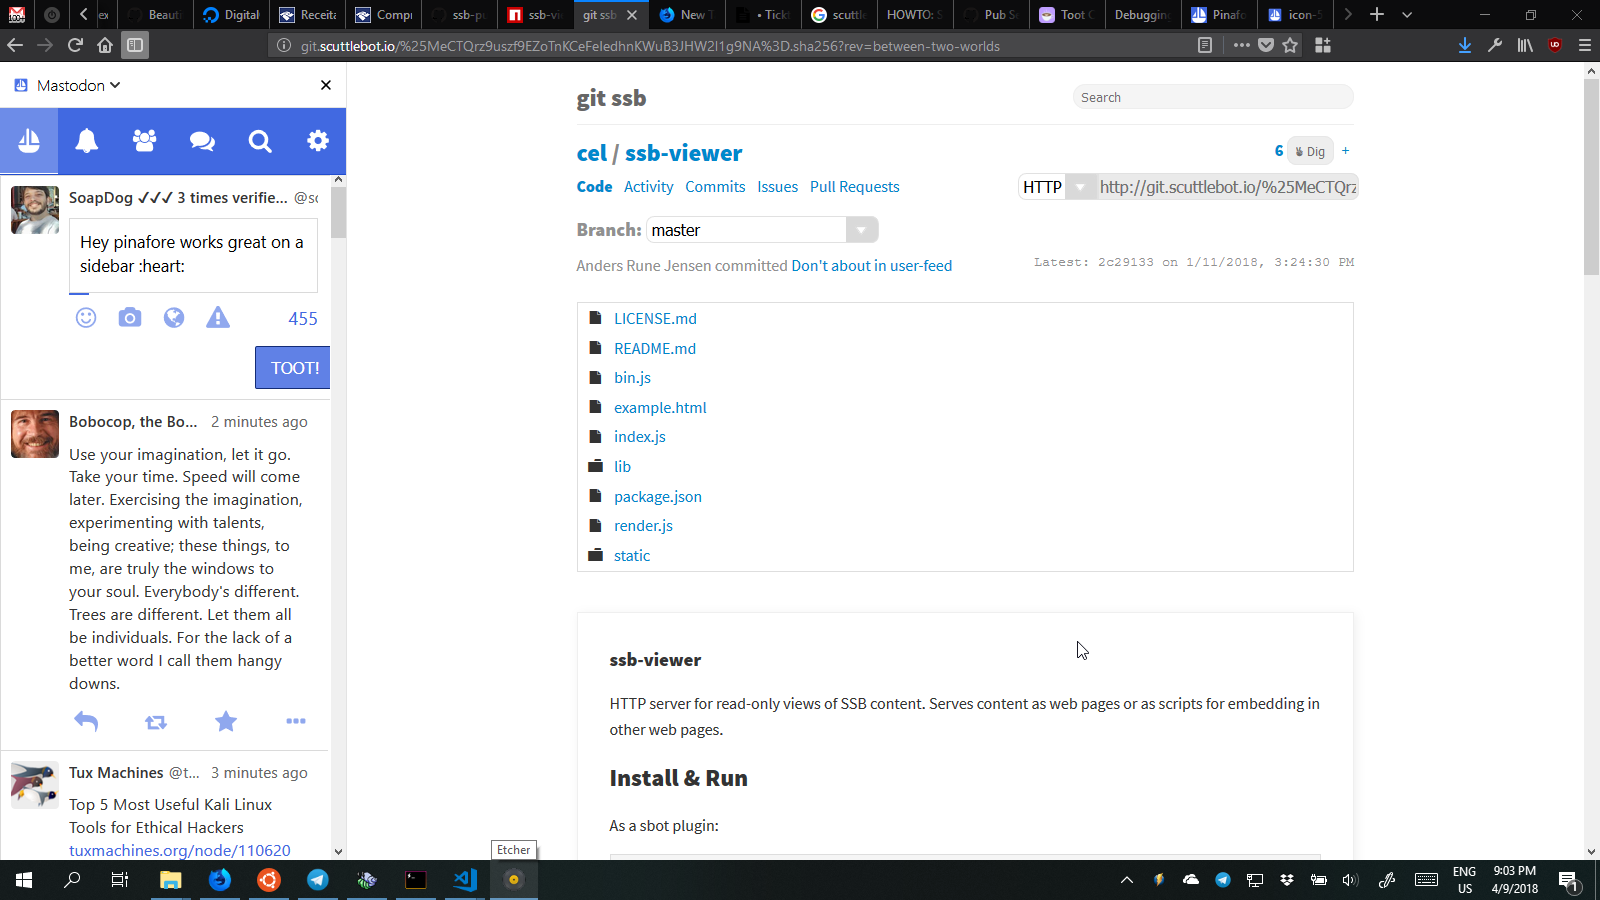
Task: Open the HTTP protocol dropdown
Action: click(1058, 187)
